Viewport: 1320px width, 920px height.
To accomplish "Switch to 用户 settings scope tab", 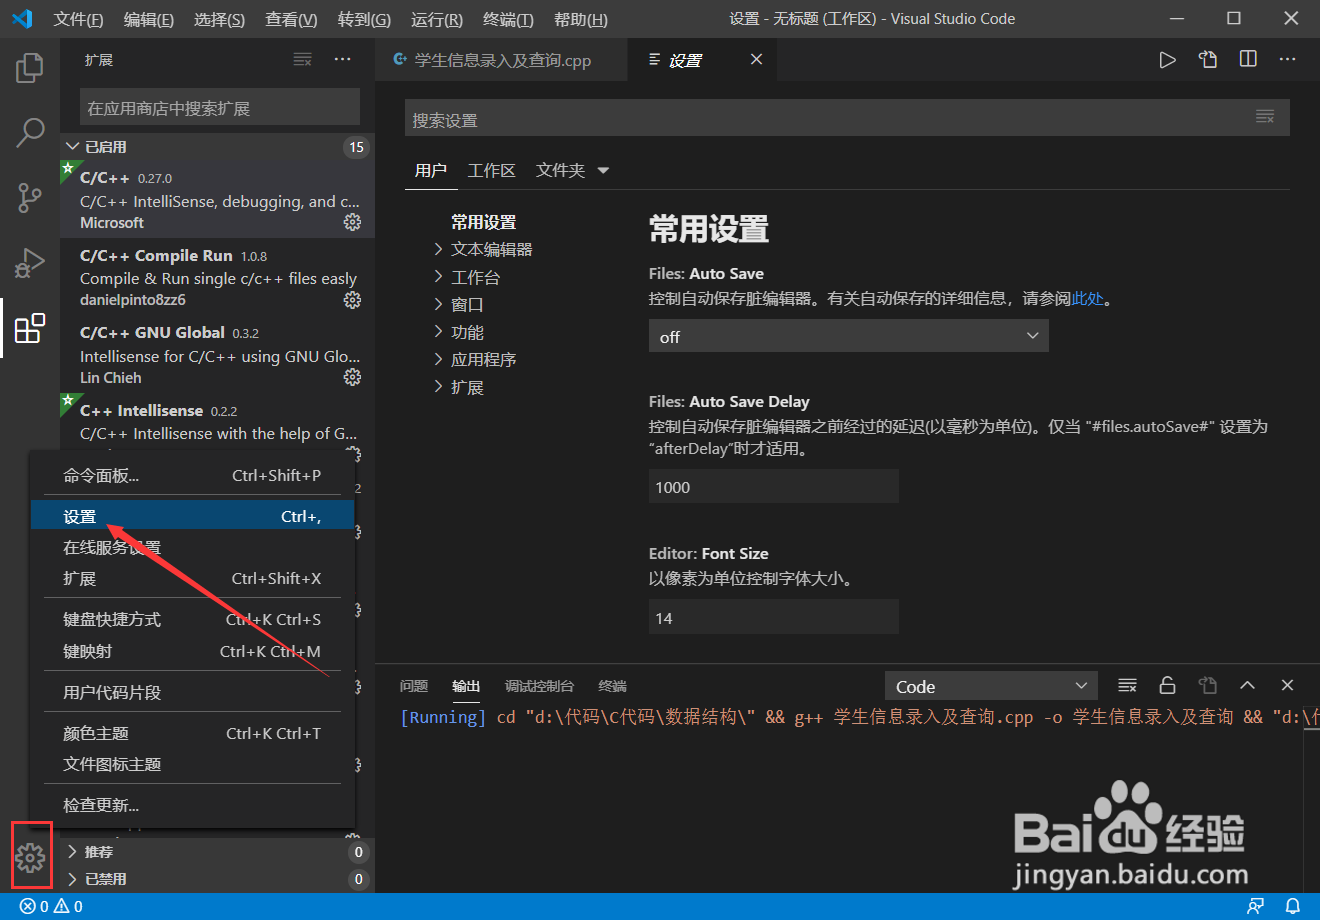I will click(431, 171).
